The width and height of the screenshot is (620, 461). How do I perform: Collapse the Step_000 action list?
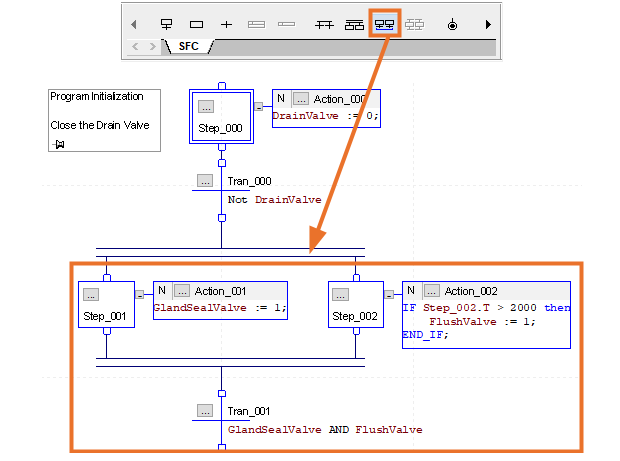coord(258,105)
